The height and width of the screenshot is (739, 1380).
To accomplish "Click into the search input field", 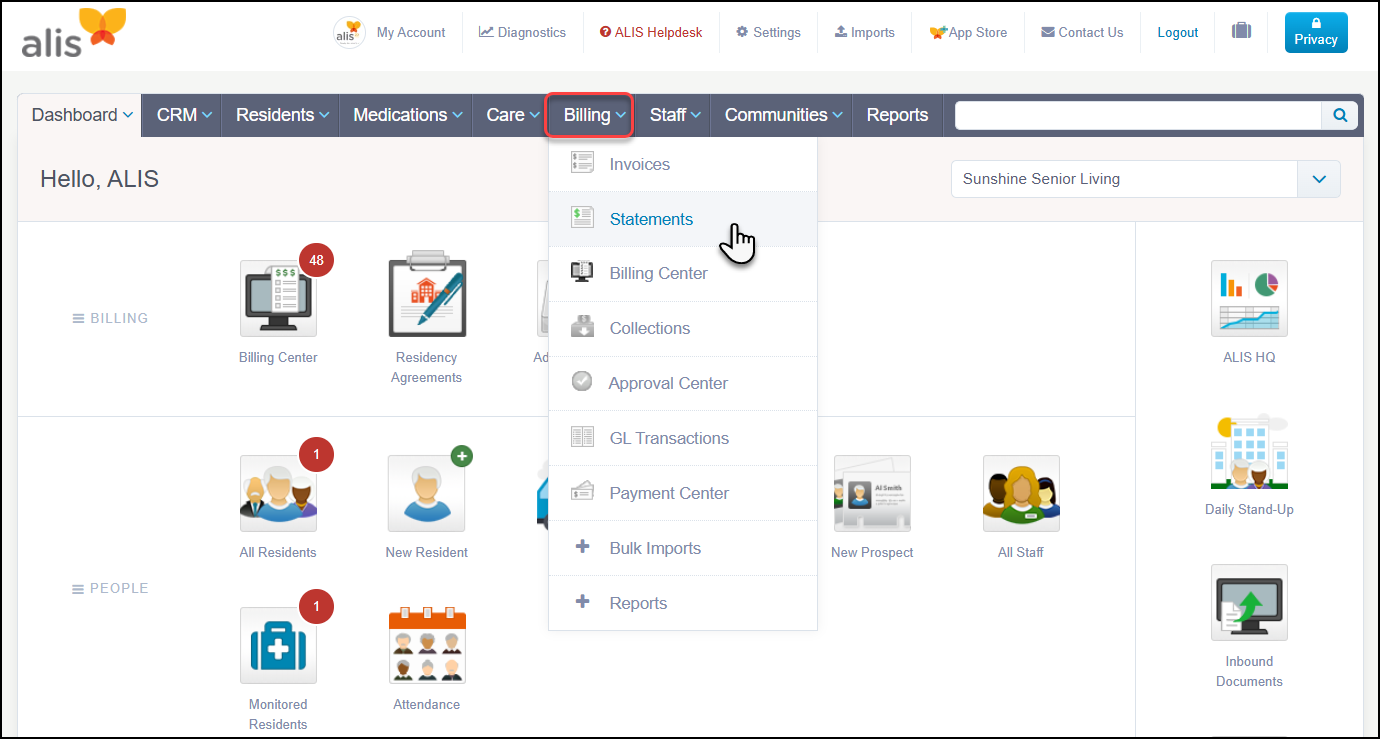I will click(x=1138, y=115).
